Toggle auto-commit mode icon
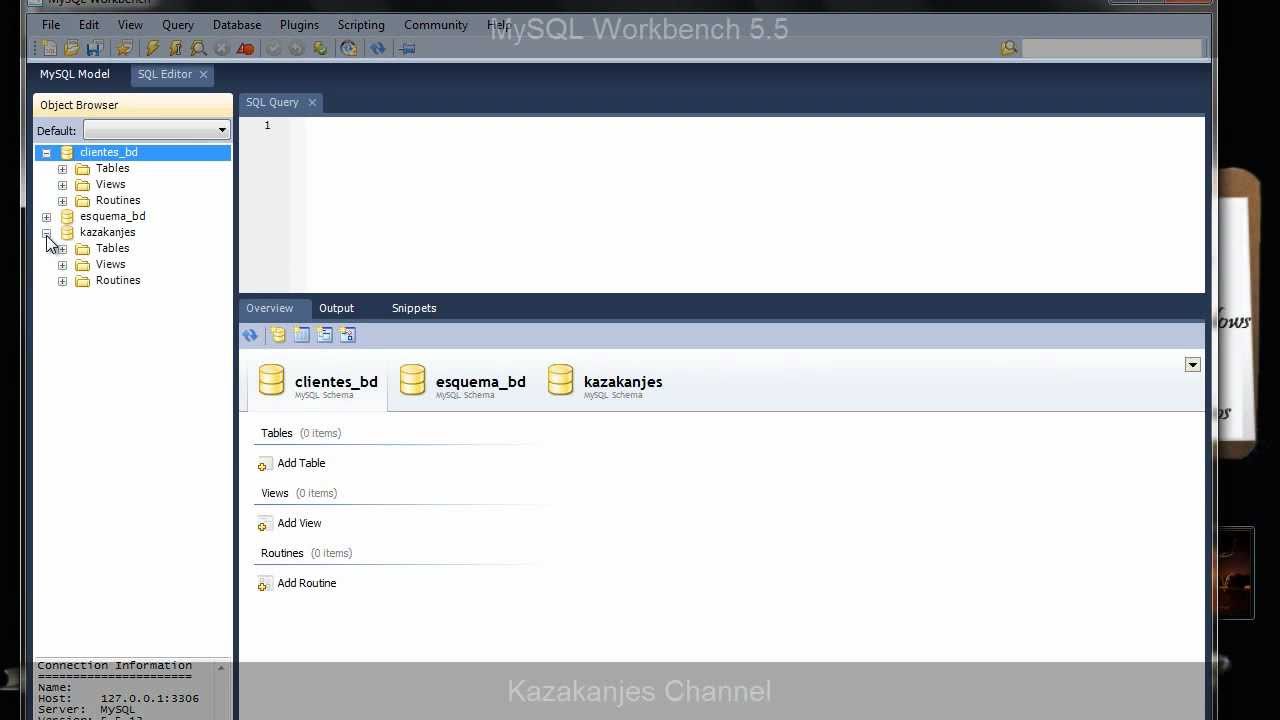The width and height of the screenshot is (1280, 720). click(320, 48)
